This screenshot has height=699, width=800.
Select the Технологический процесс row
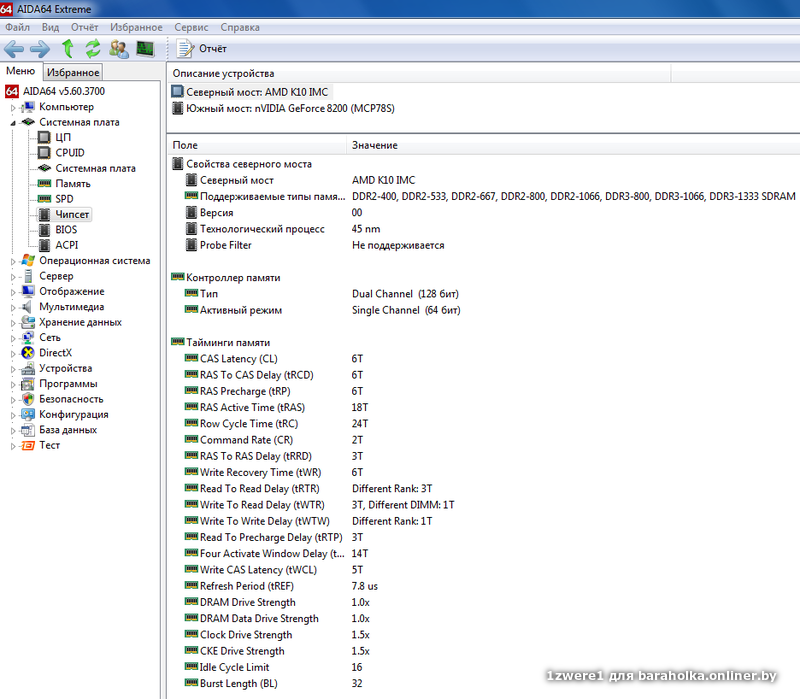click(x=484, y=229)
